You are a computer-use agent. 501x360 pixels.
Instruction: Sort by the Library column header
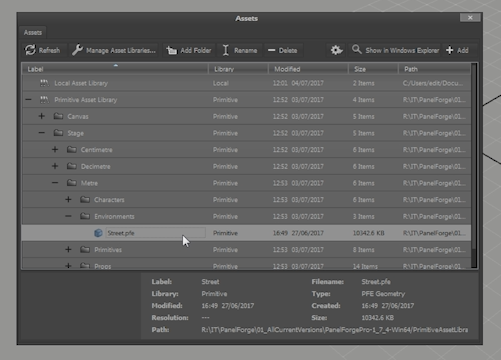point(238,69)
